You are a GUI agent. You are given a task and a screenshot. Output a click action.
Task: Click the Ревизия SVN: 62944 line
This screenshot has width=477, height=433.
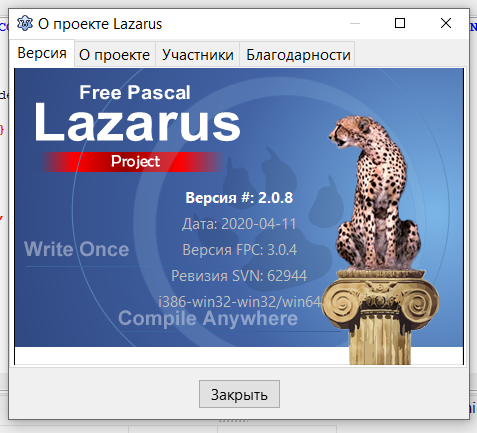[239, 276]
